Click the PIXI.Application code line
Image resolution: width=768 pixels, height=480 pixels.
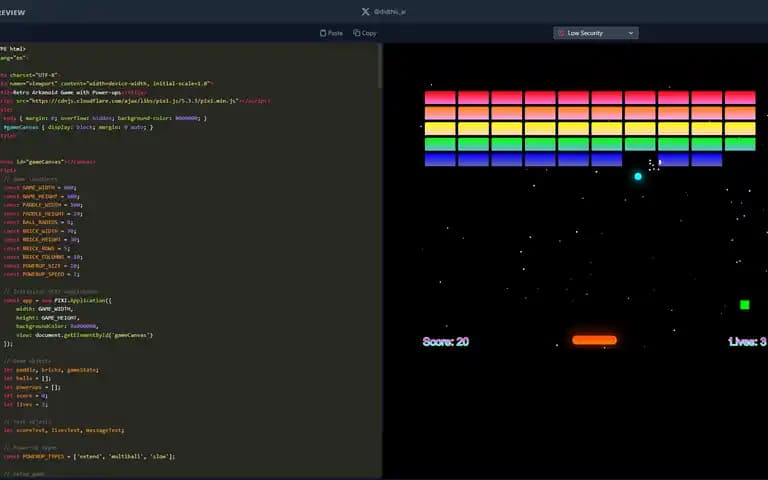pyautogui.click(x=57, y=300)
